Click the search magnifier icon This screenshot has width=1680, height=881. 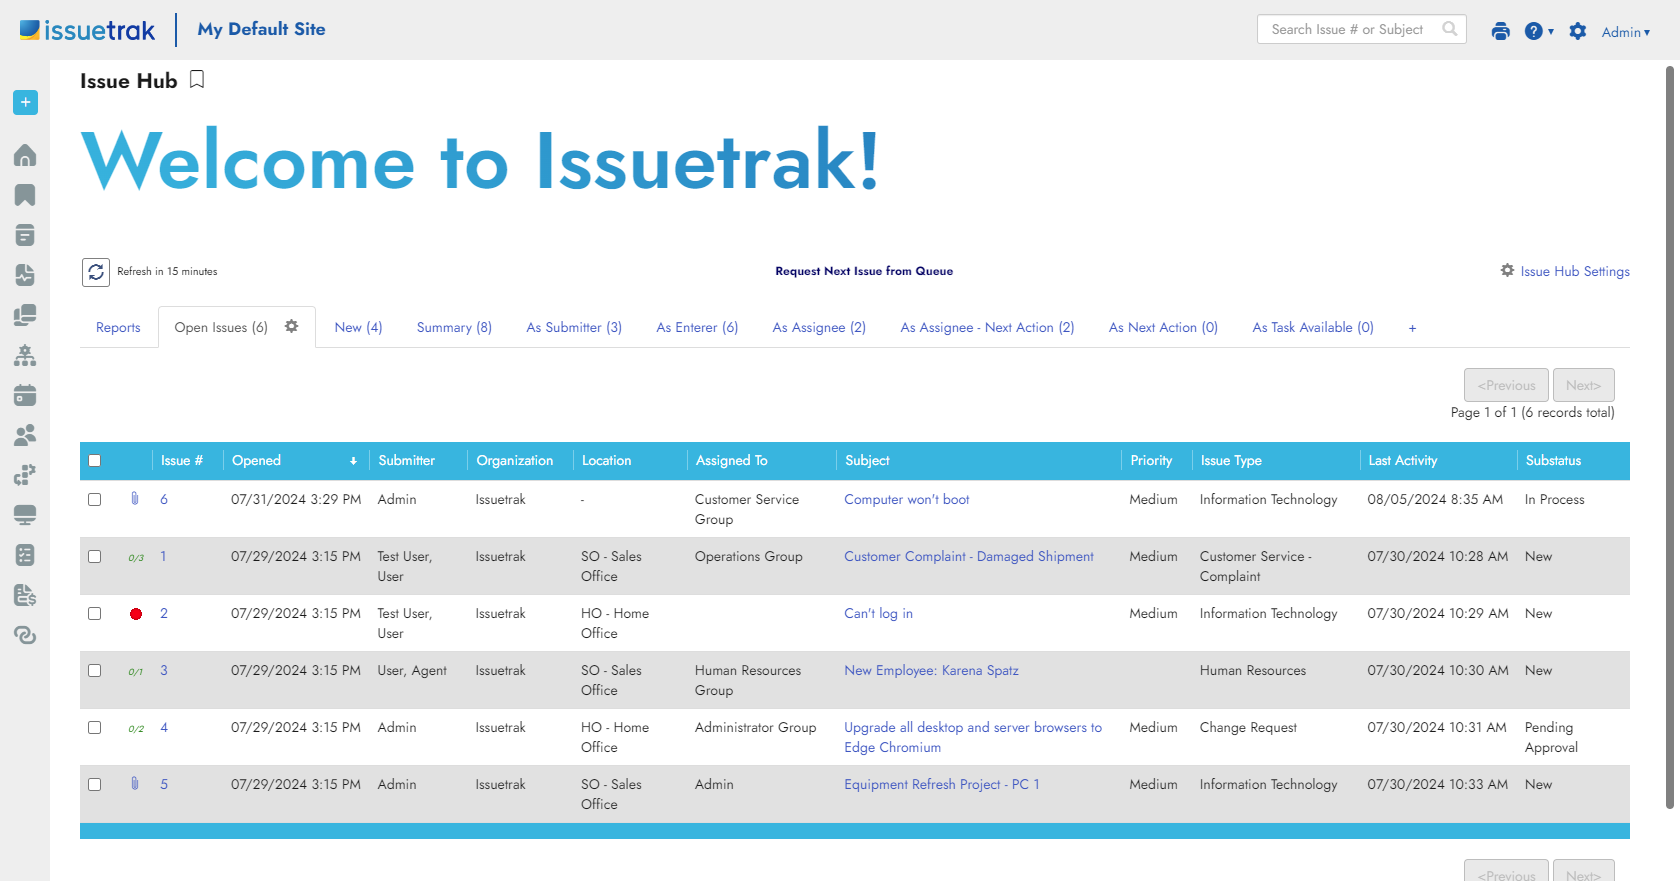point(1450,29)
